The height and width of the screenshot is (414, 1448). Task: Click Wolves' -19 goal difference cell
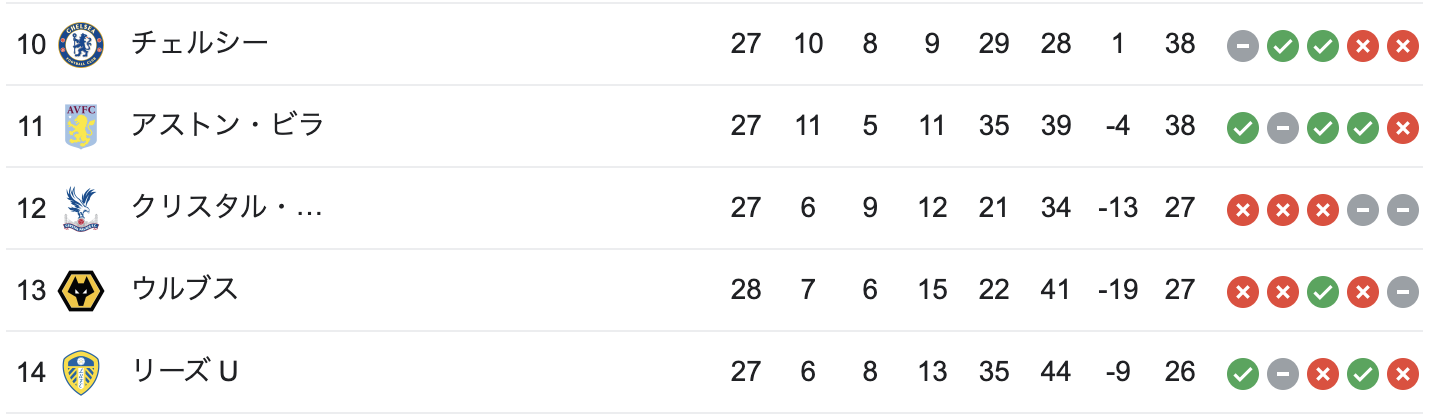(x=1117, y=290)
